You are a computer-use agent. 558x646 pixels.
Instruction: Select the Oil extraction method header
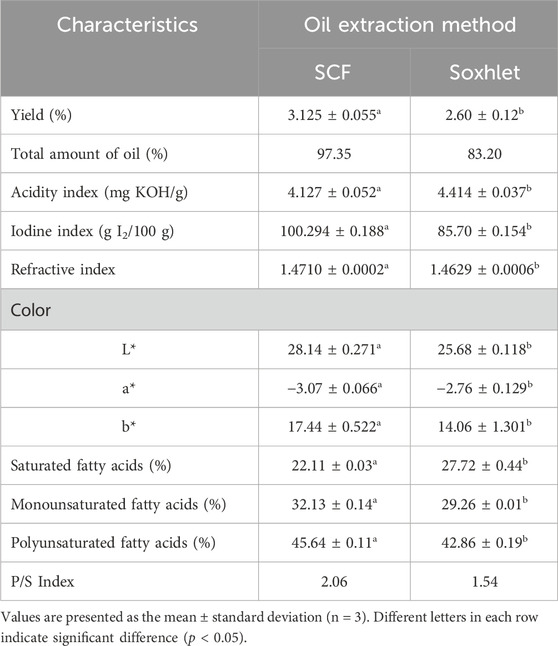click(x=410, y=25)
